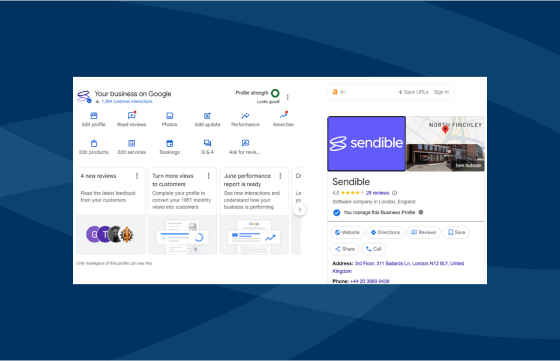Open the 28 reviews link
Image resolution: width=560 pixels, height=361 pixels.
[x=377, y=193]
